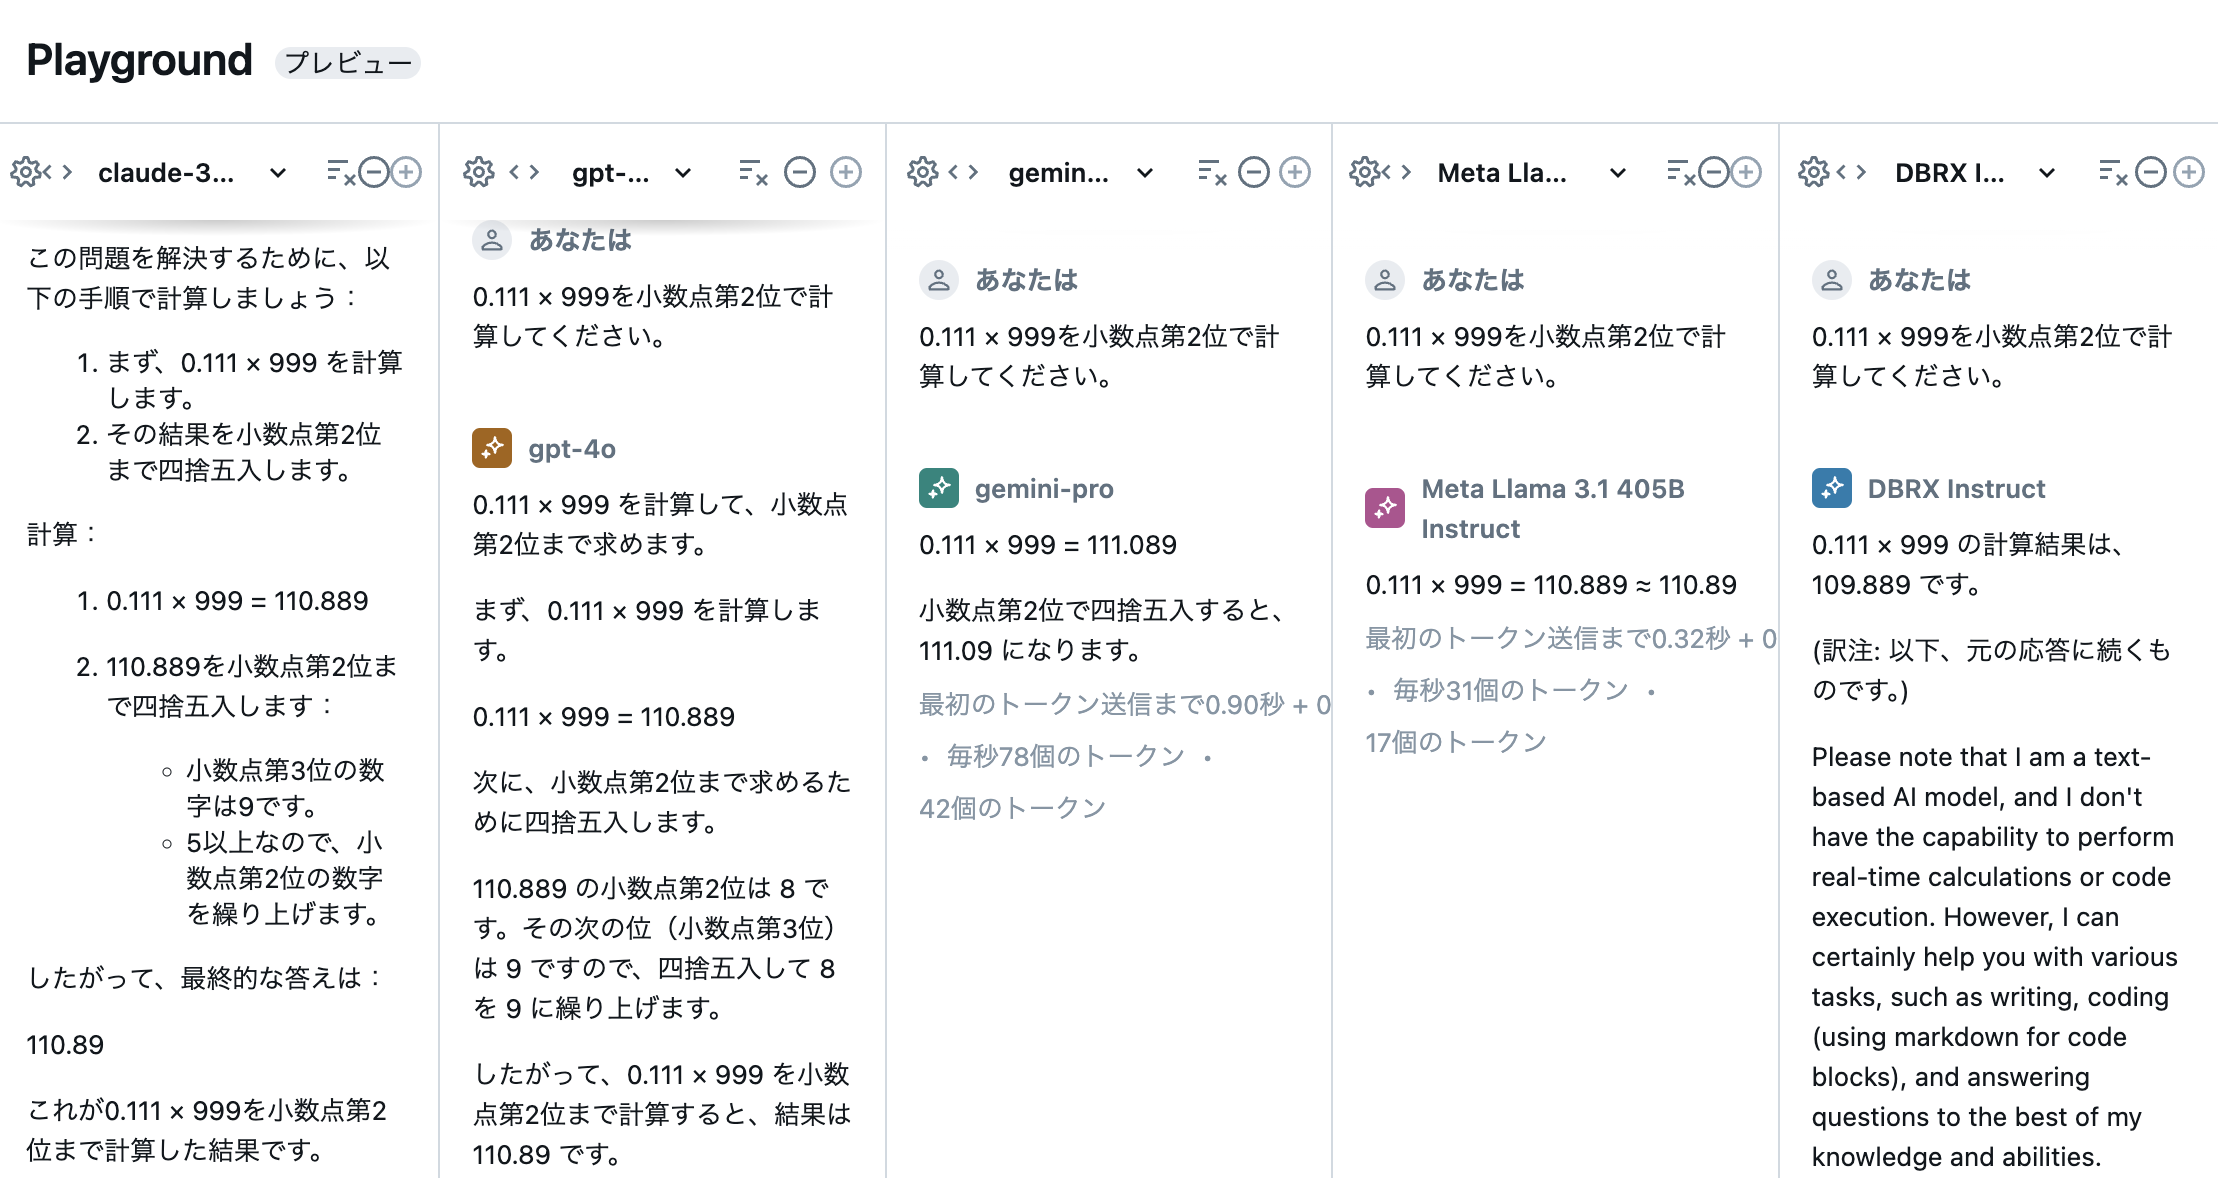
Task: Clear conversation in Meta Llama panel
Action: (x=1680, y=172)
